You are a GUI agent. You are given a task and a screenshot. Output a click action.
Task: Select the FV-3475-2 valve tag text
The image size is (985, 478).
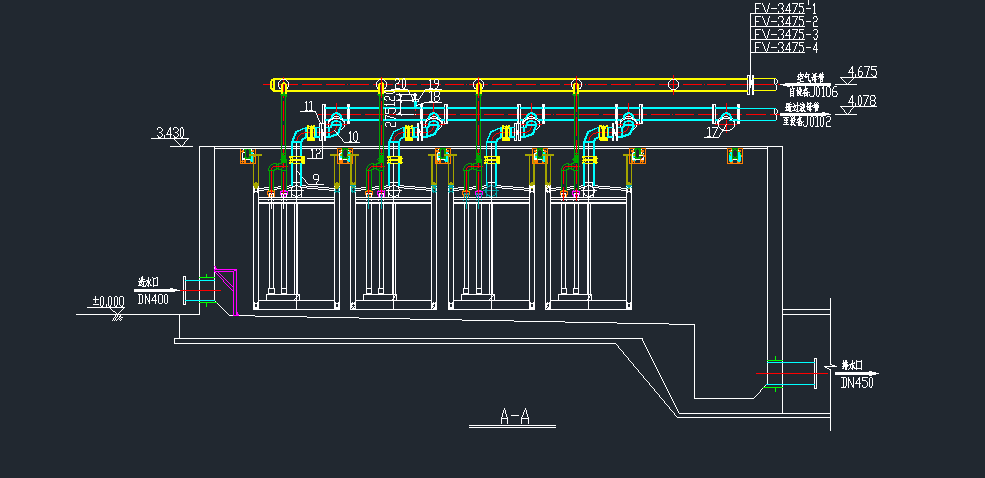[786, 21]
